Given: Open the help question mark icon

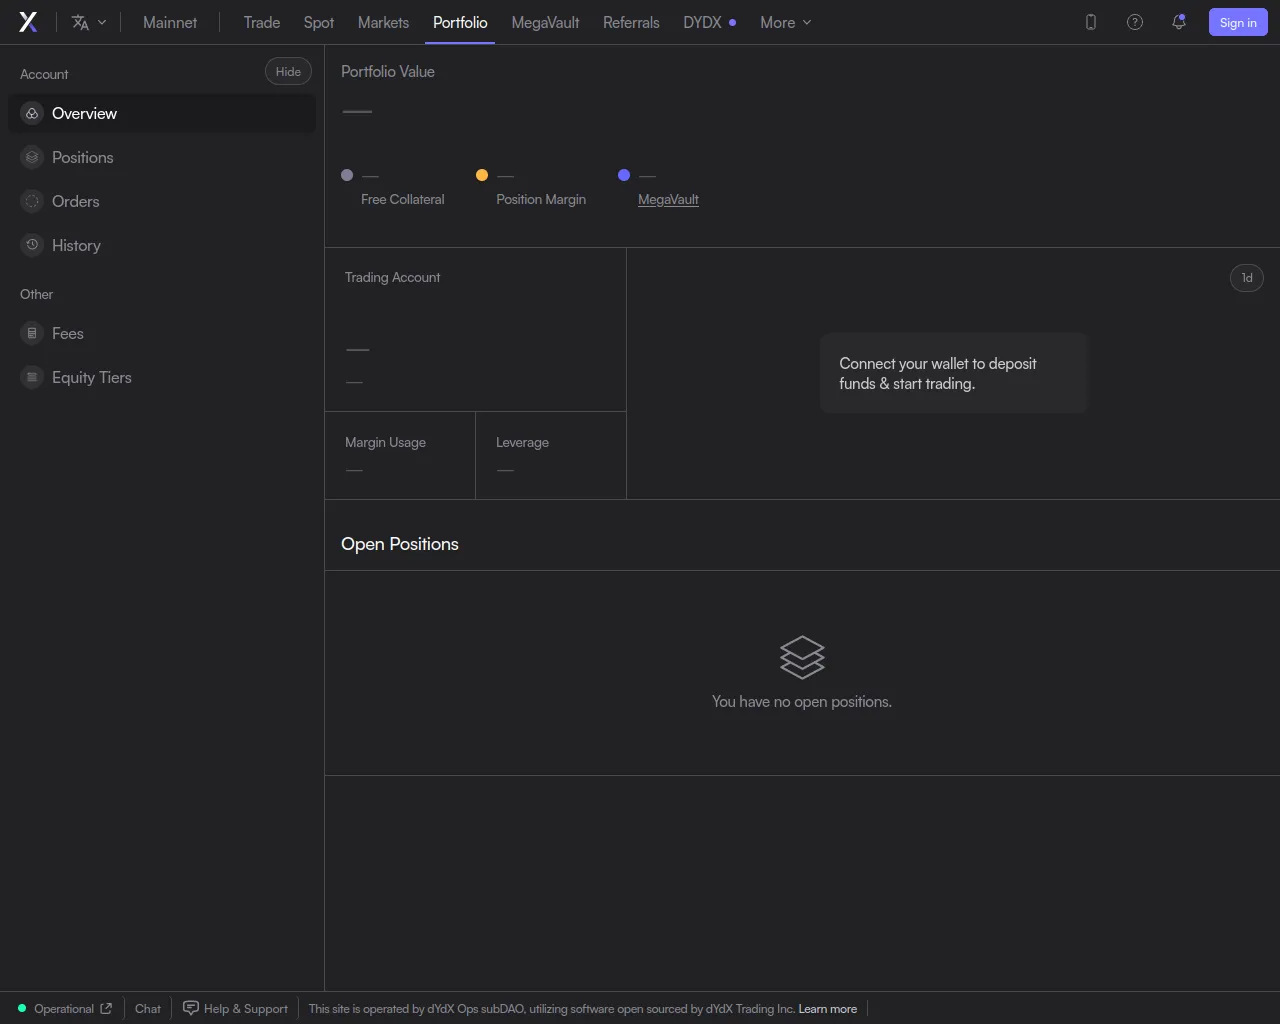Looking at the screenshot, I should 1135,22.
